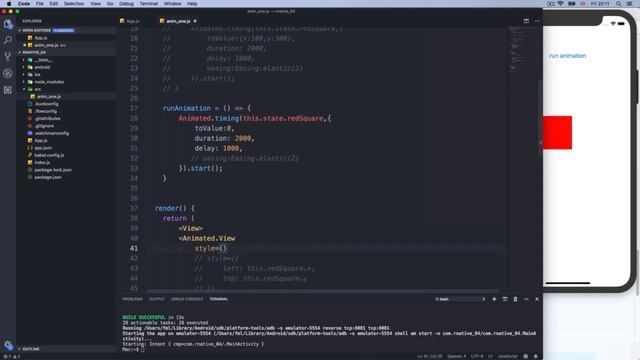
Task: Switch to the Debug Console tab
Action: [x=187, y=299]
